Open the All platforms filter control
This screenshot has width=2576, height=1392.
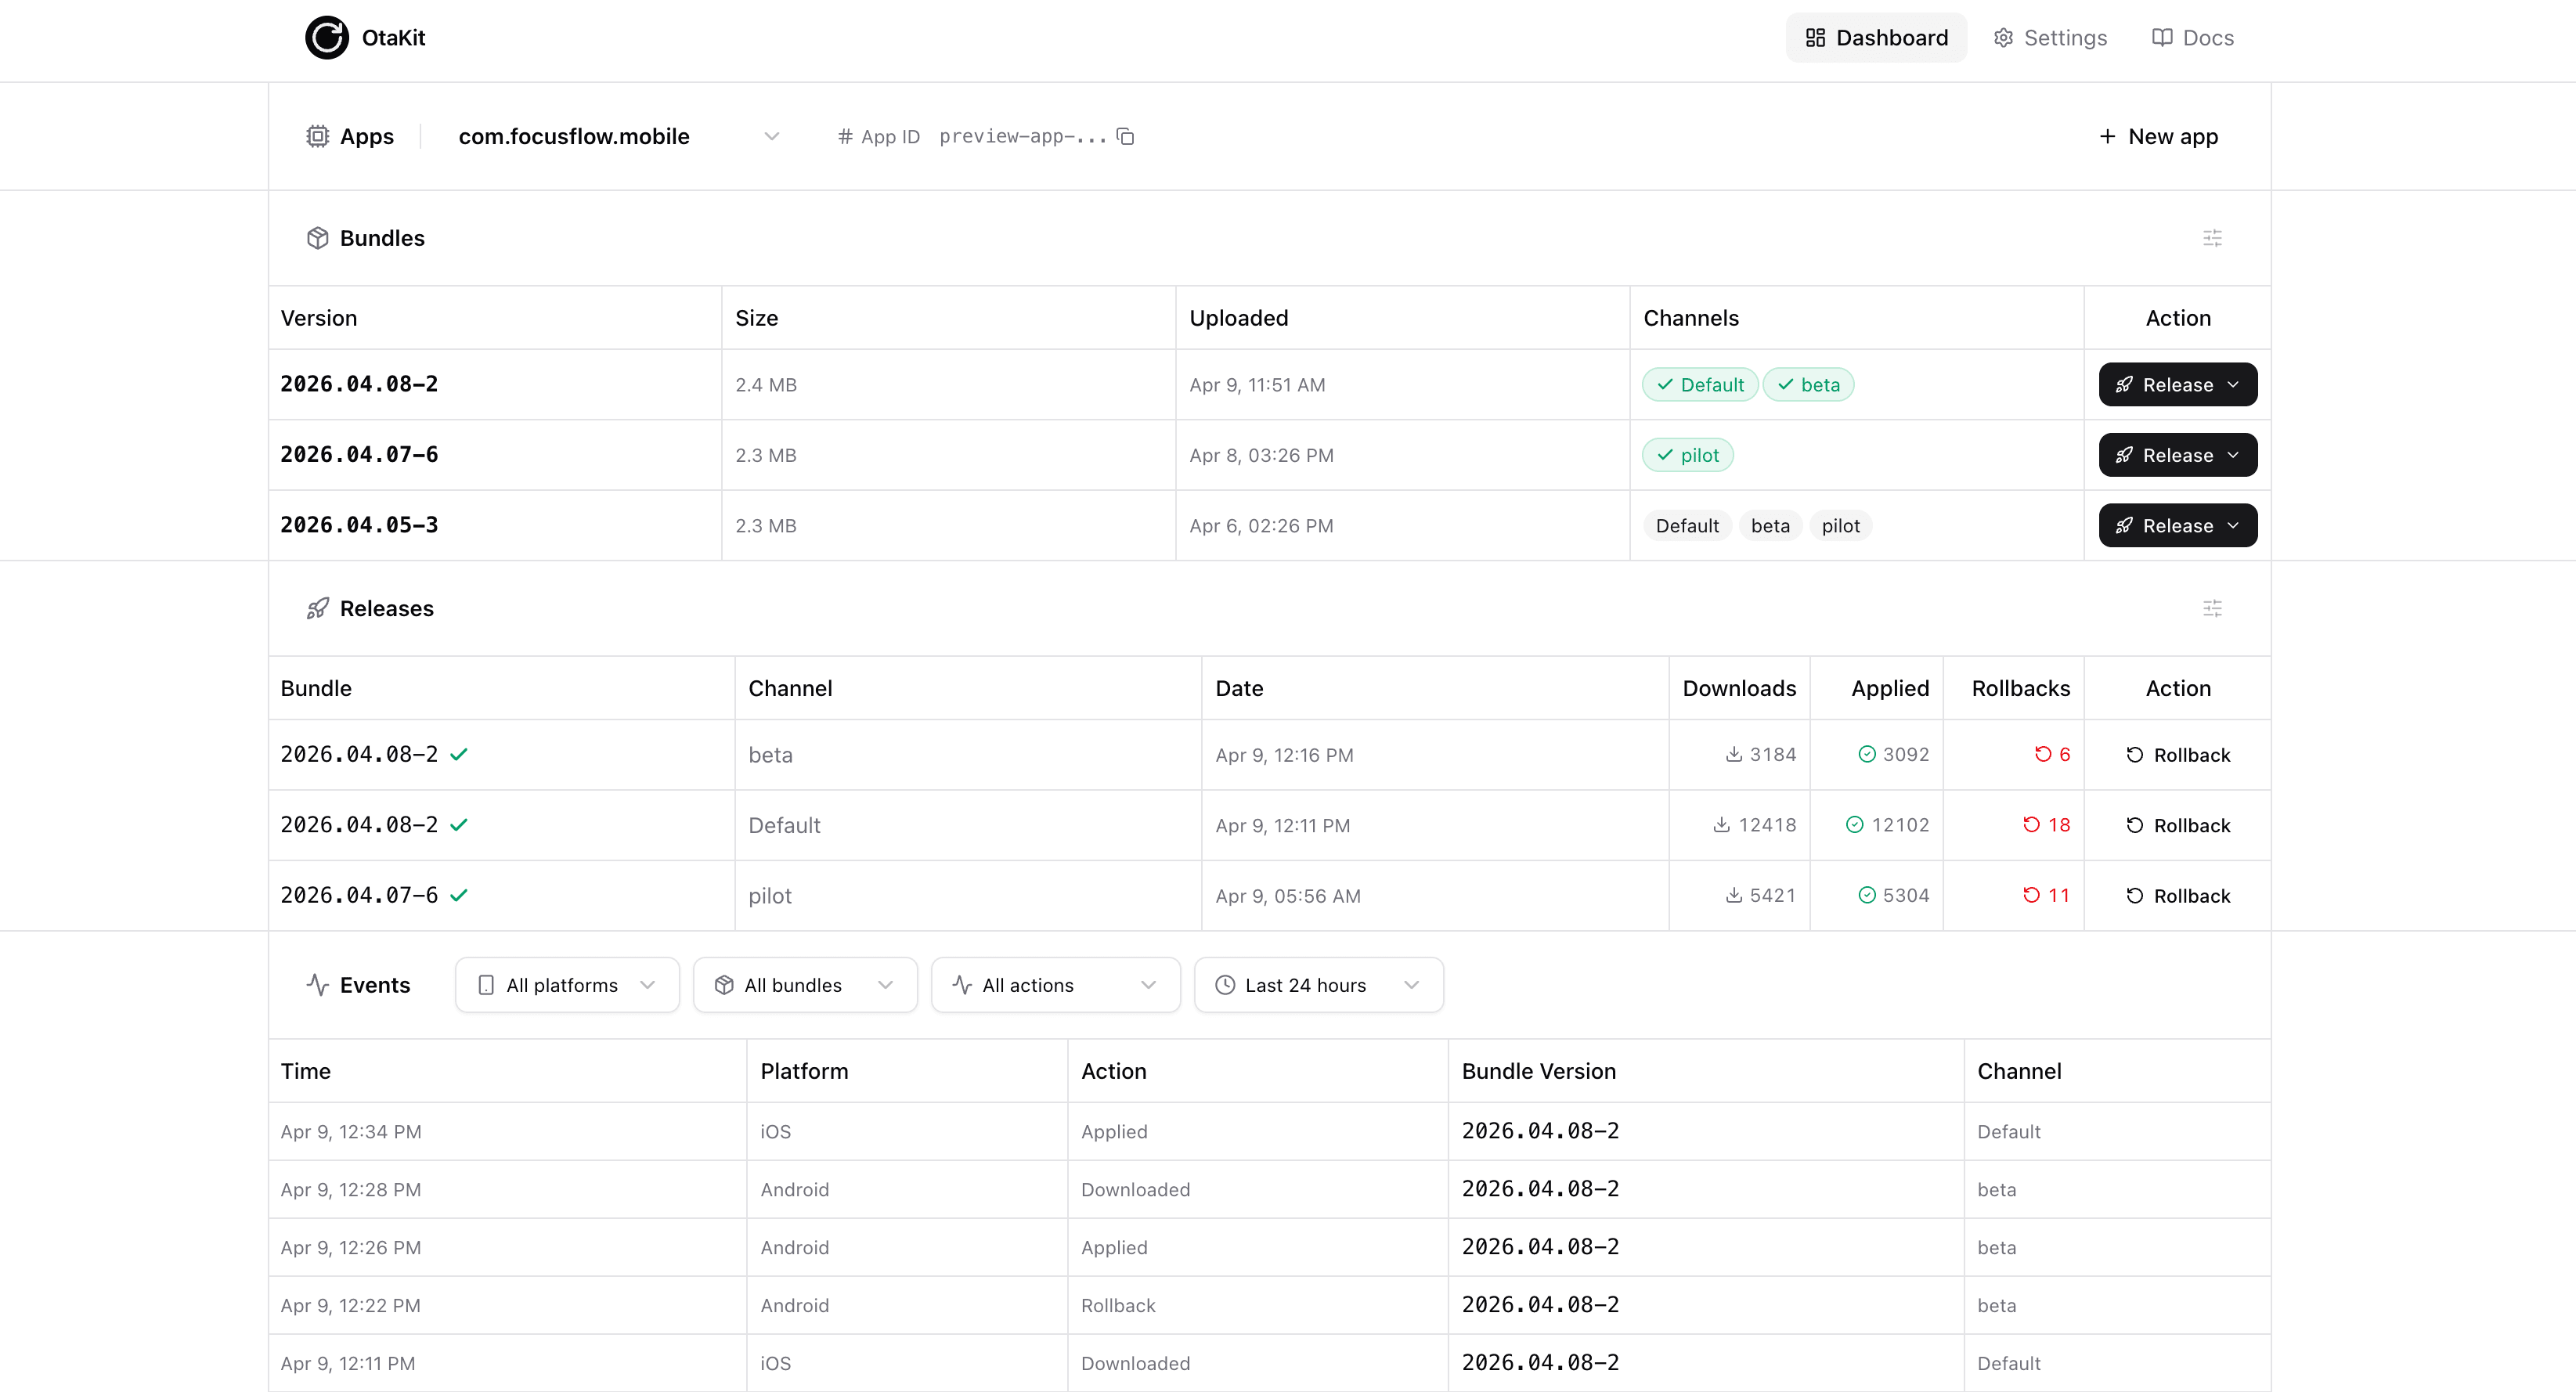[x=566, y=985]
